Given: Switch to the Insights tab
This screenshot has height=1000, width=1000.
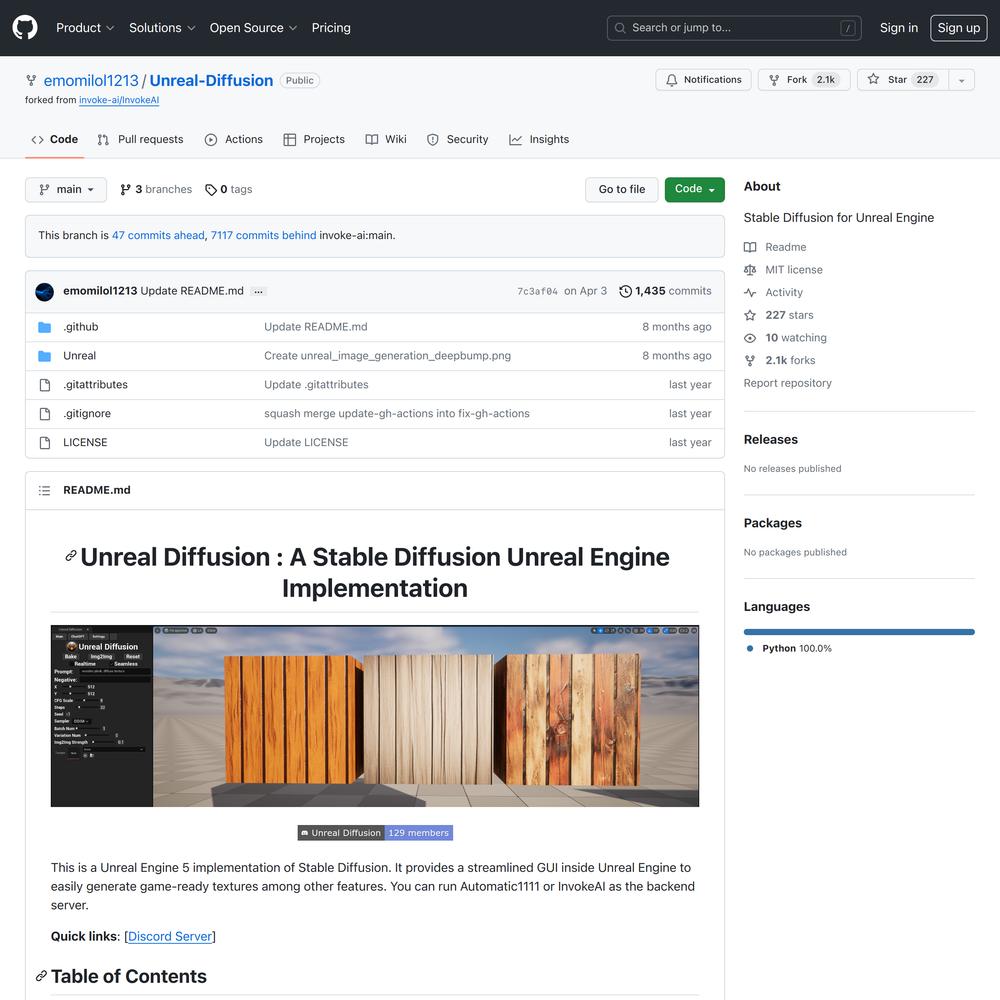Looking at the screenshot, I should [x=539, y=140].
